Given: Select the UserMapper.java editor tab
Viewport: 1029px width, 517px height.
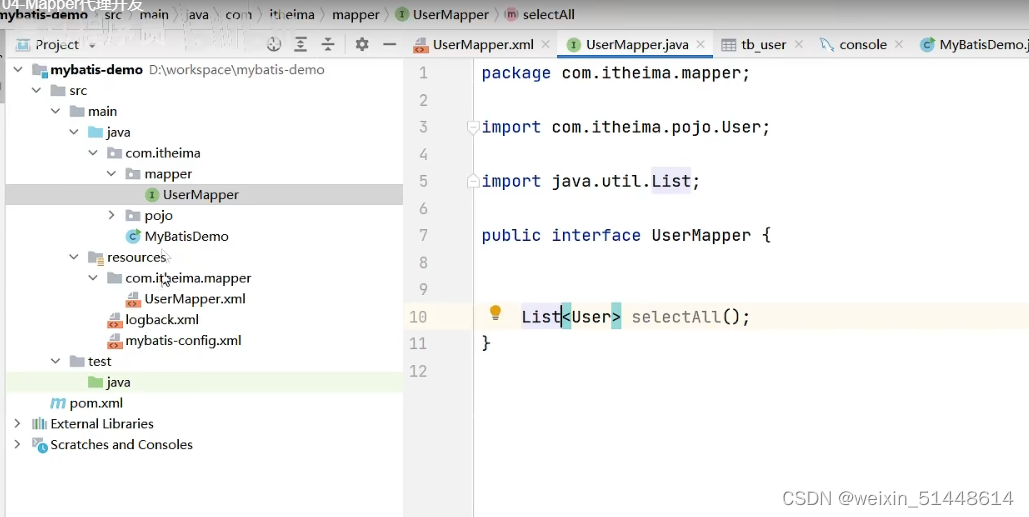Looking at the screenshot, I should tap(637, 45).
